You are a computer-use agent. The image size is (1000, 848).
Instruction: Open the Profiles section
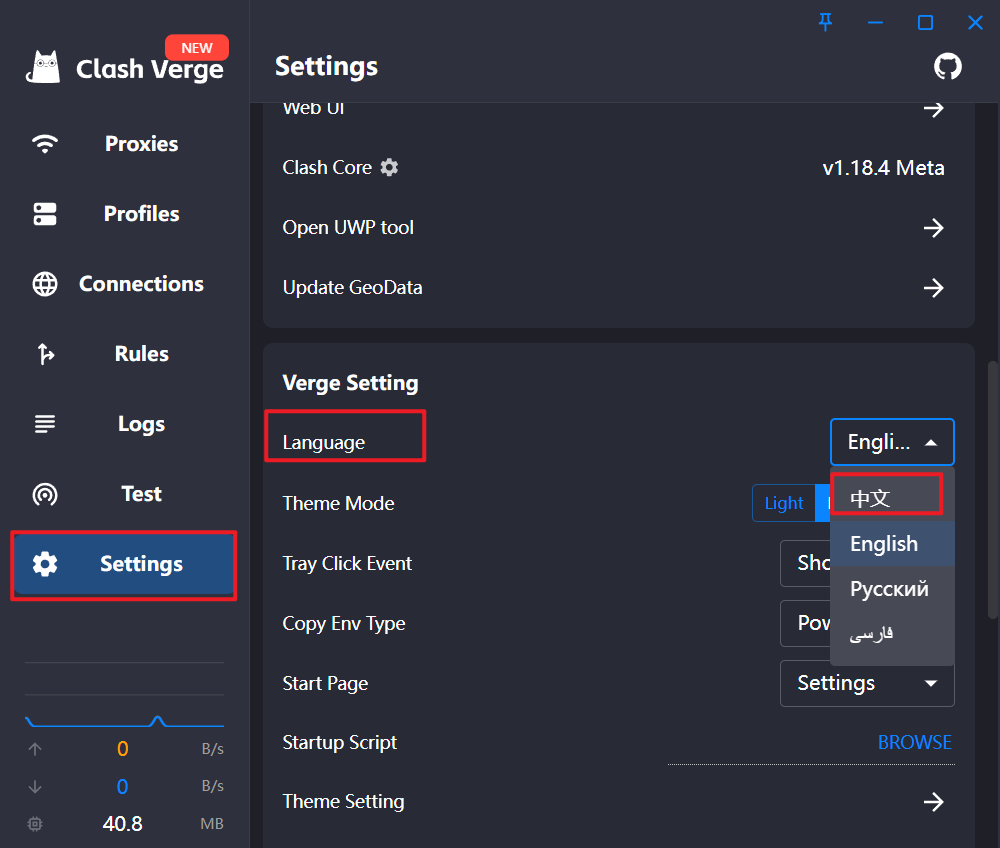(141, 214)
